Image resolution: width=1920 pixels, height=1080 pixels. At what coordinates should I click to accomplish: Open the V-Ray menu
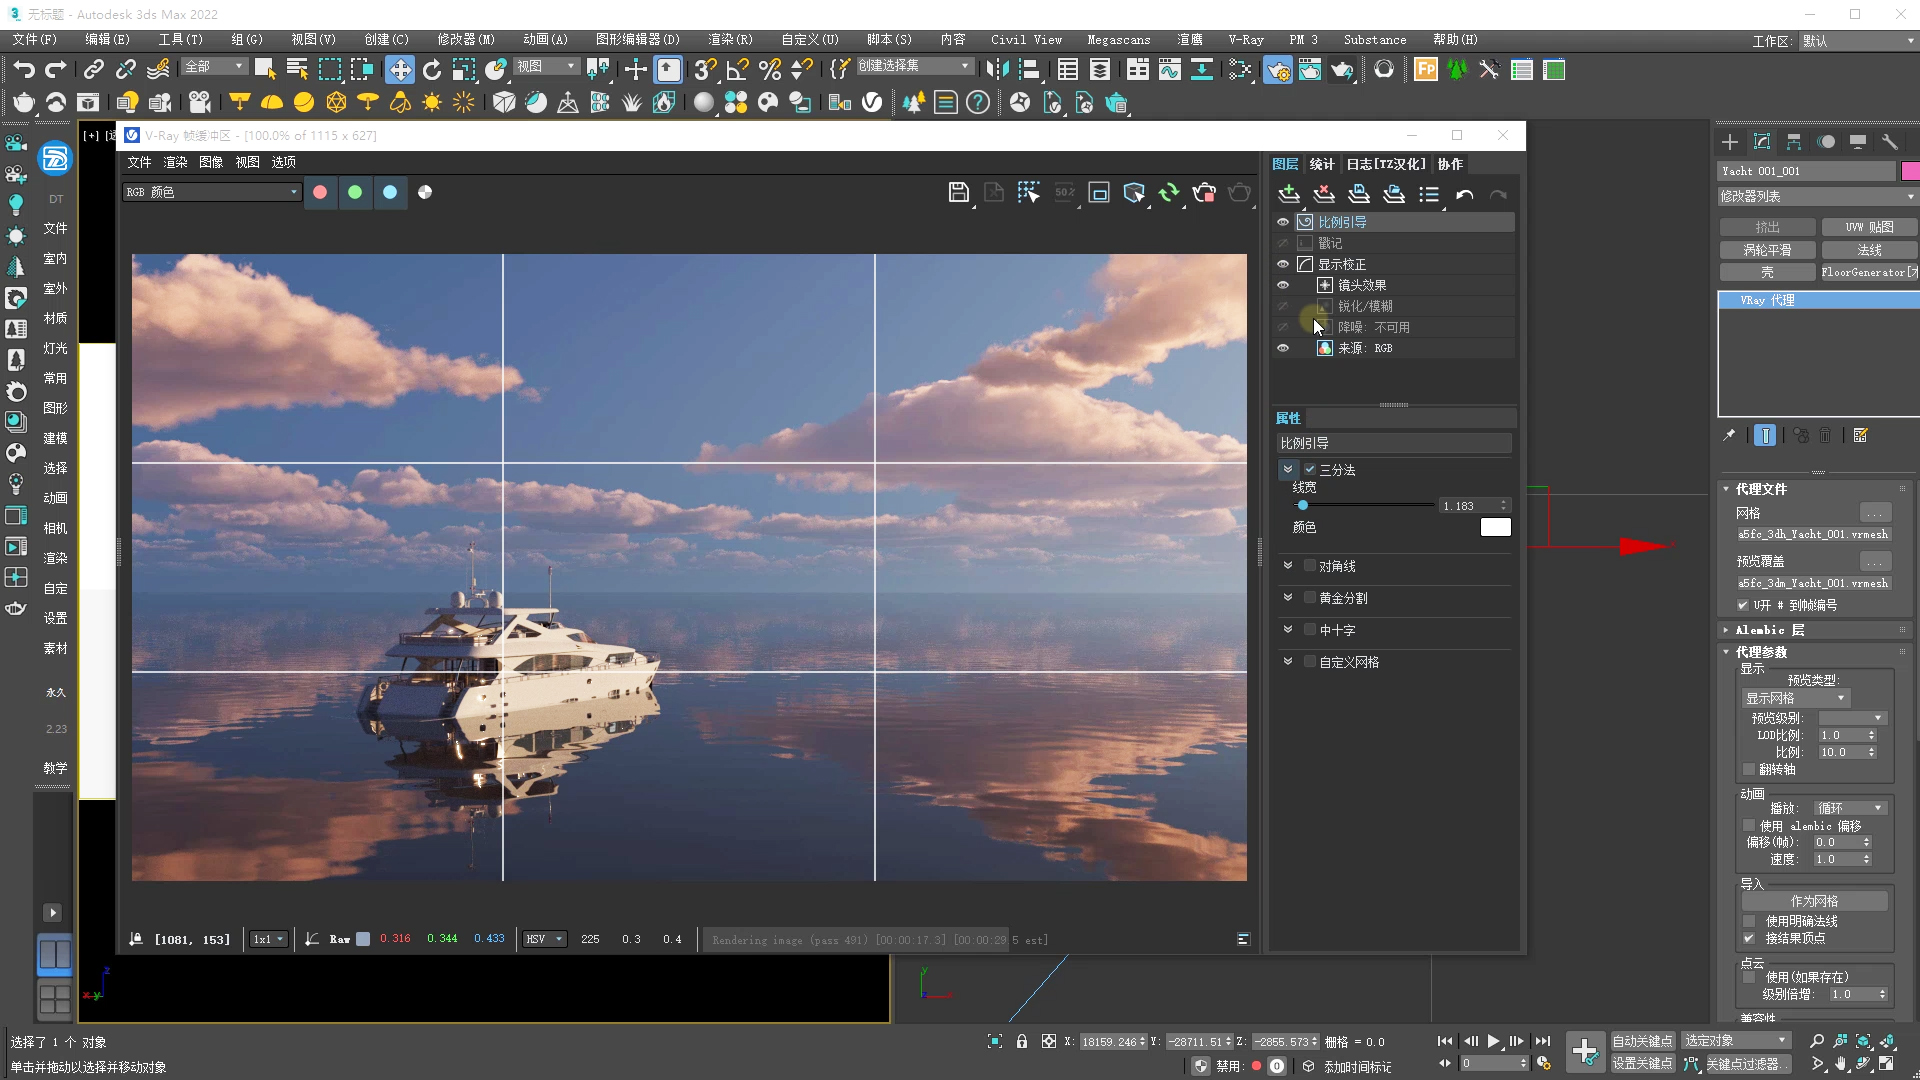pos(1245,40)
